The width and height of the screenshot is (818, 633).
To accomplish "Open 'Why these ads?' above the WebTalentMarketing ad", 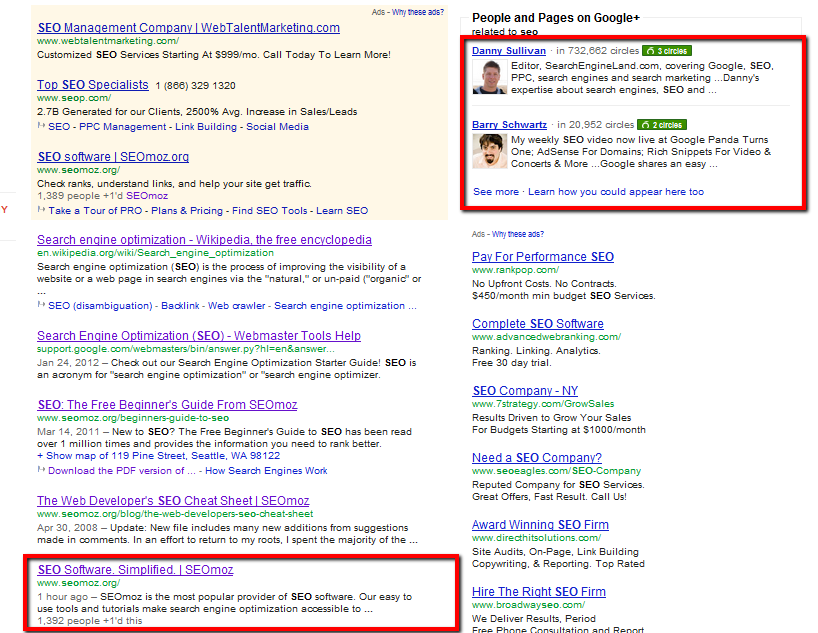I will [x=418, y=12].
